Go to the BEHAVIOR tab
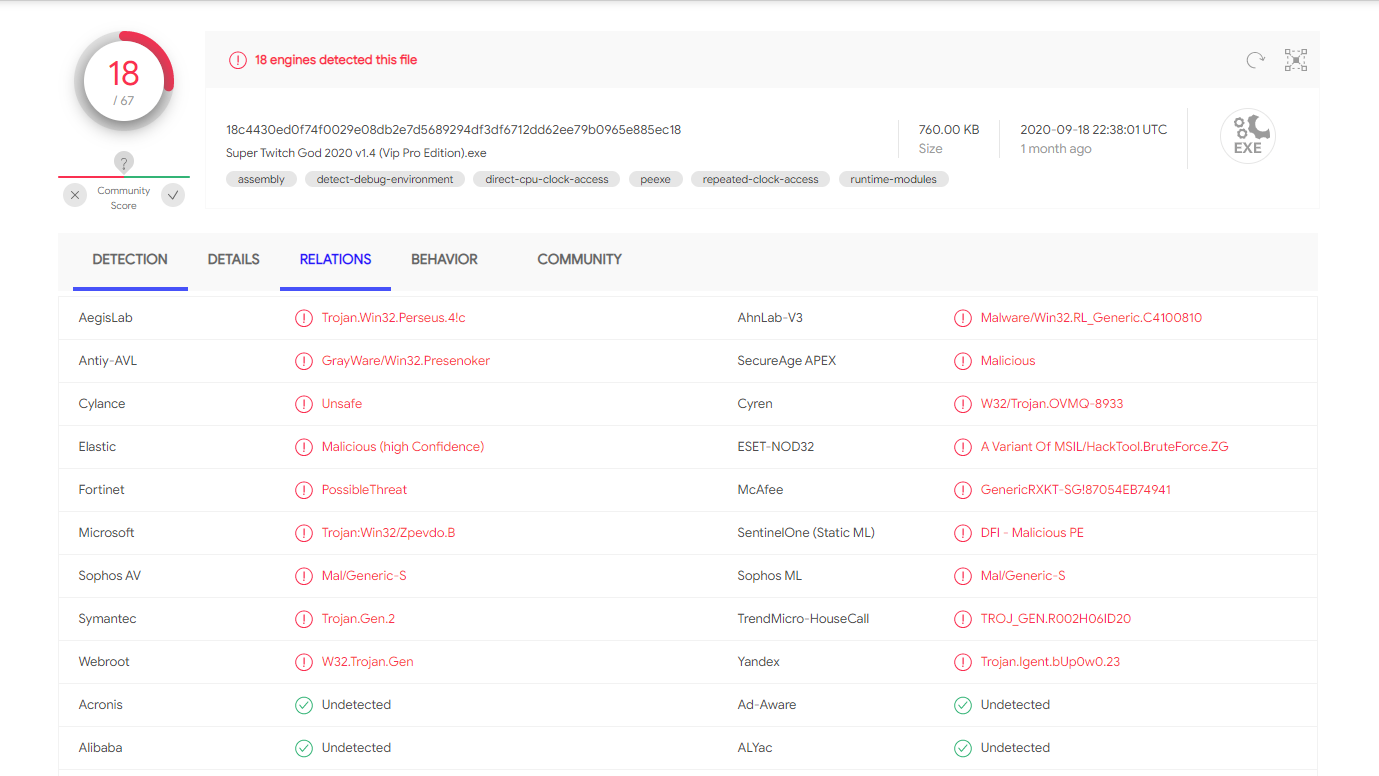This screenshot has width=1379, height=776. (x=444, y=259)
